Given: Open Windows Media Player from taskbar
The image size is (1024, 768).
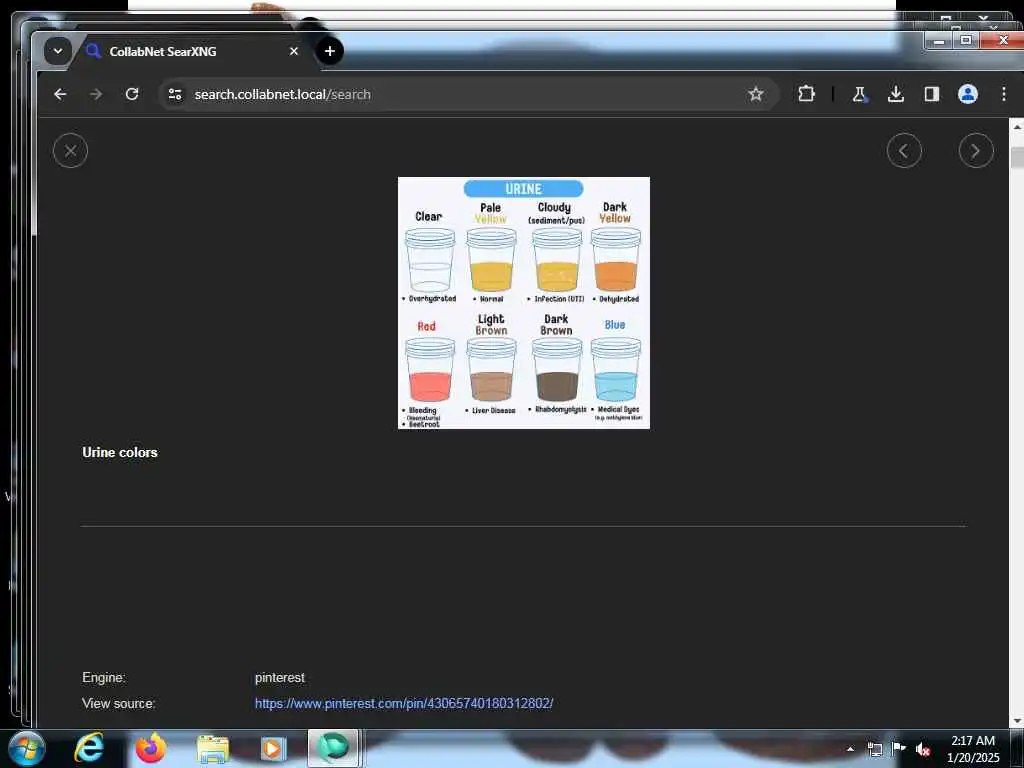Looking at the screenshot, I should point(274,748).
